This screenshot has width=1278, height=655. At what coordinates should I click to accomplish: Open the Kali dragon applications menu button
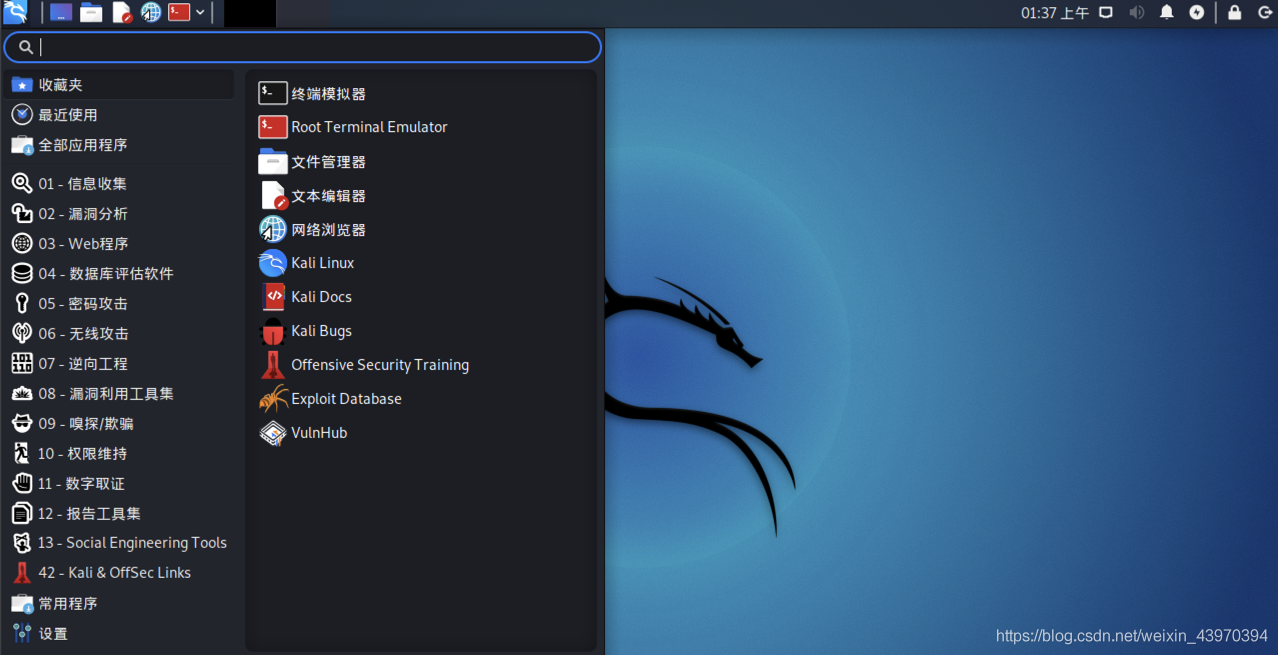tap(15, 12)
